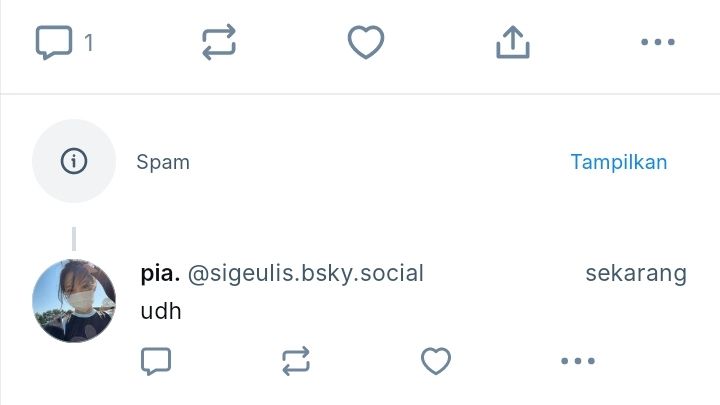This screenshot has height=405, width=720.
Task: Click the reply count number 1
Action: [x=89, y=43]
